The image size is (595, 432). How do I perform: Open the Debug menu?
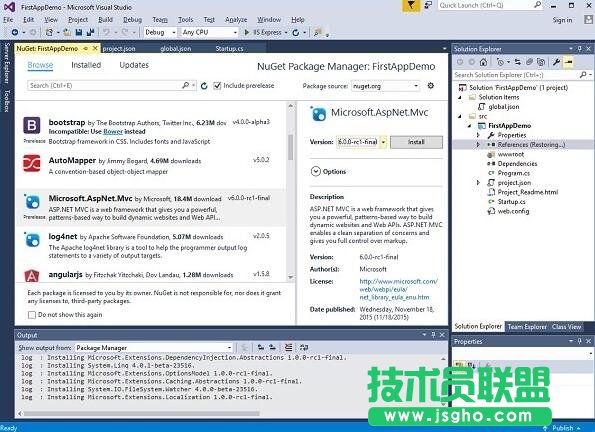coord(132,19)
